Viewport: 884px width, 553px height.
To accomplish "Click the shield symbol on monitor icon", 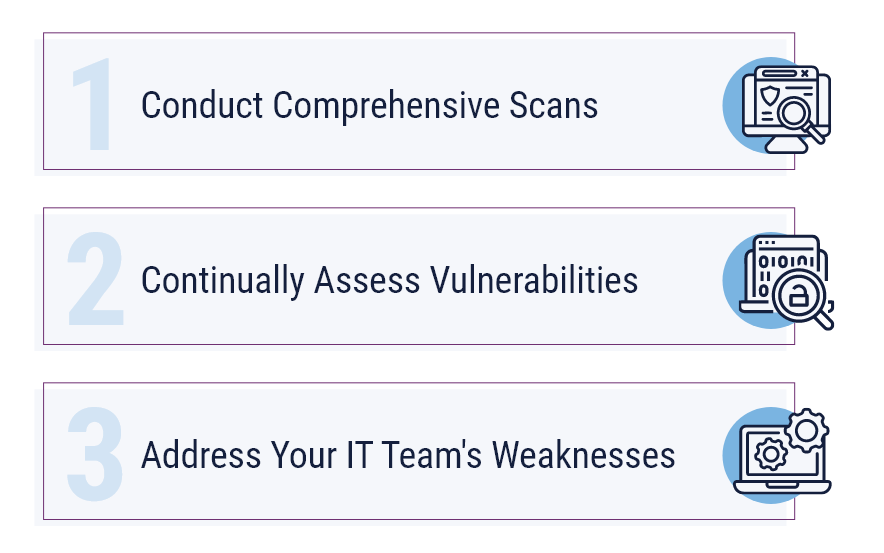I will click(x=768, y=96).
